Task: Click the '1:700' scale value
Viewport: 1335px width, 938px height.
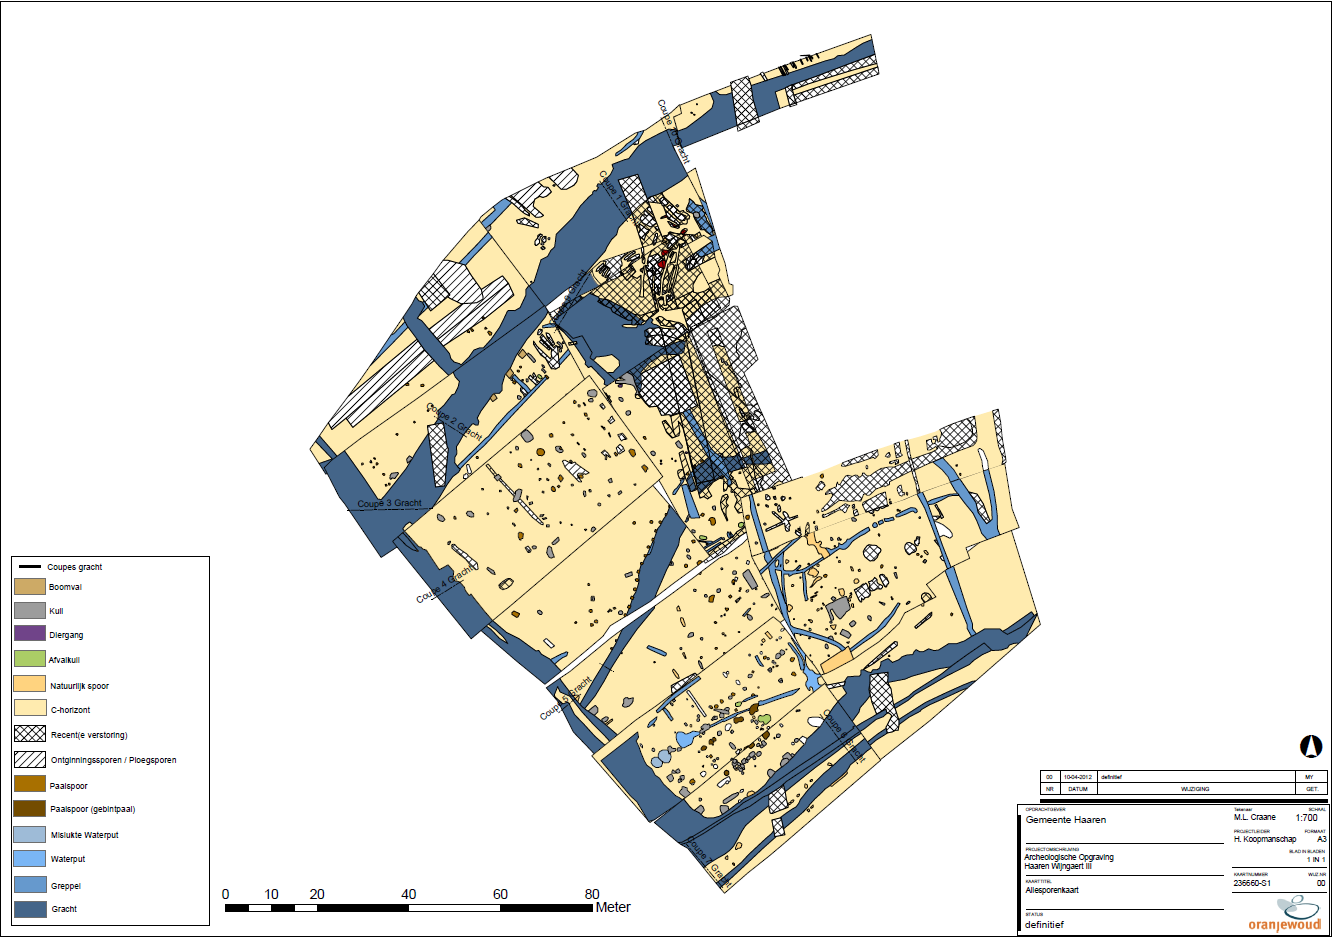Action: (x=1306, y=818)
